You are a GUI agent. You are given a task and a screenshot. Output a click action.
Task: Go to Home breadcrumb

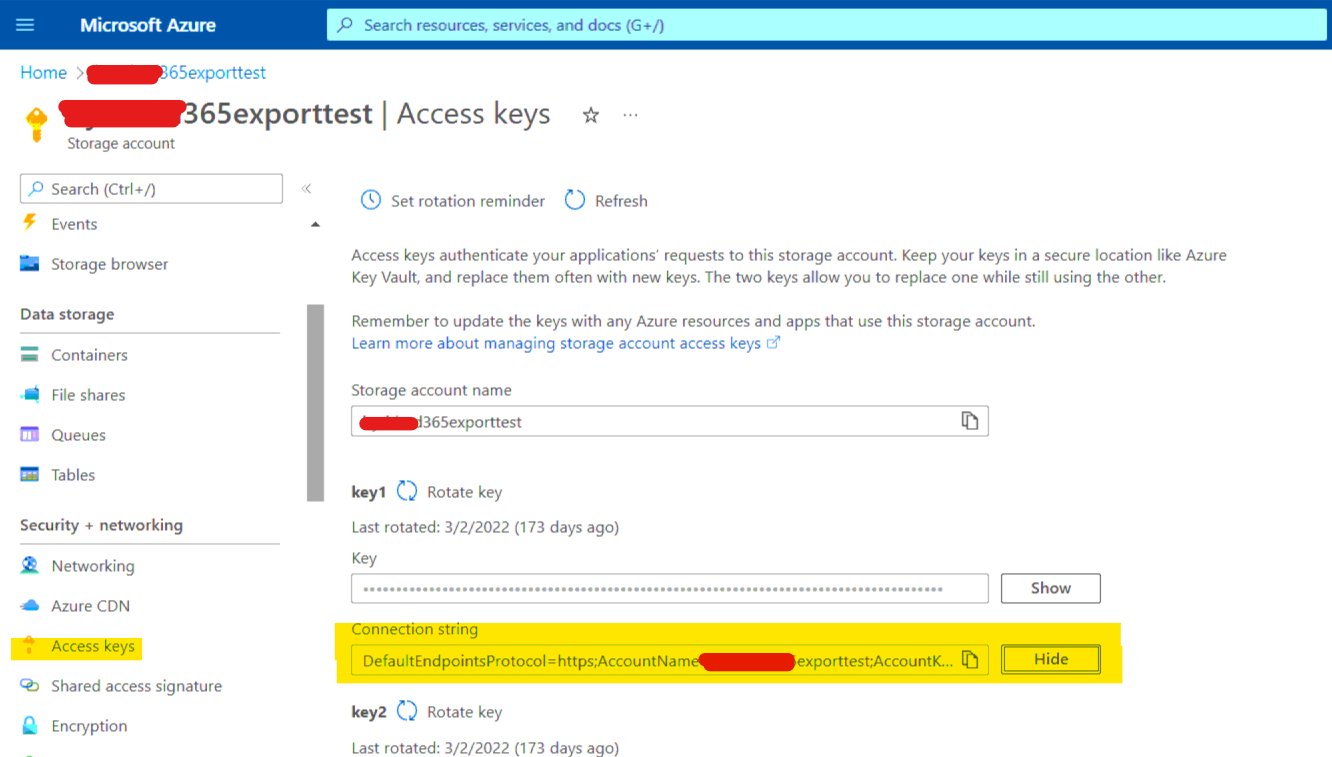tap(43, 73)
